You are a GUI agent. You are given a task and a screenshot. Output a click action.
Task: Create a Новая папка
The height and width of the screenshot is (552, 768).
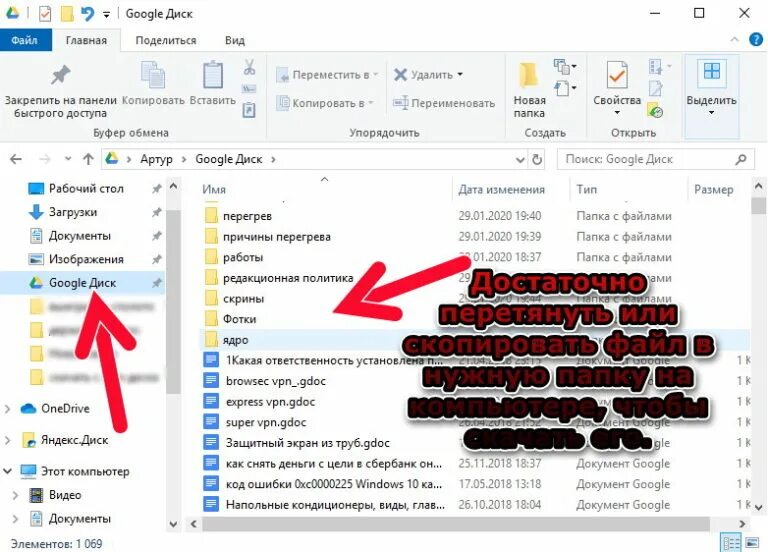(529, 88)
